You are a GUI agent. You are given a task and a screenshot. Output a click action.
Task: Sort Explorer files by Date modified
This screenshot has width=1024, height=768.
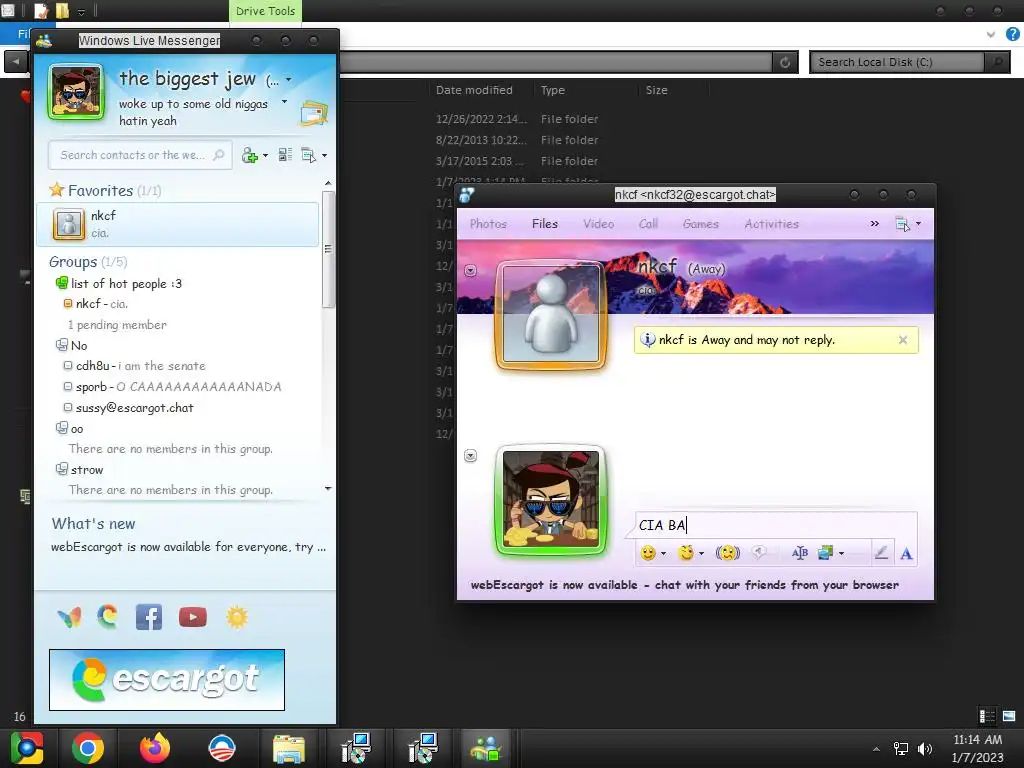(x=474, y=90)
